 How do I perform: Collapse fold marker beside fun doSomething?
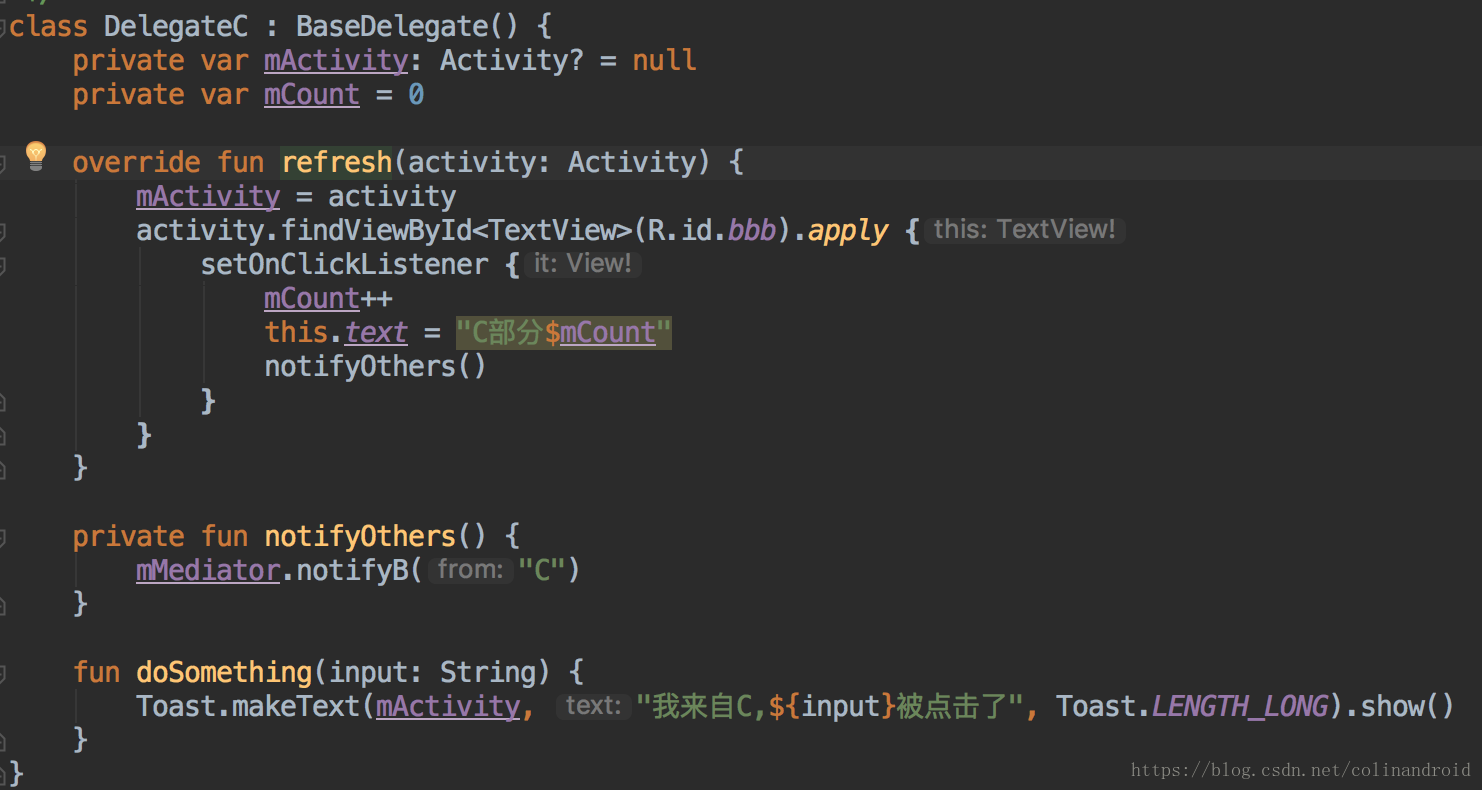coord(3,673)
